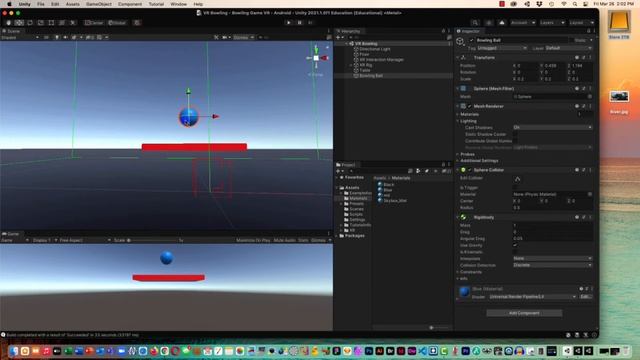Click the red X-axis move handle arrow
640x360 pixels.
[216, 116]
